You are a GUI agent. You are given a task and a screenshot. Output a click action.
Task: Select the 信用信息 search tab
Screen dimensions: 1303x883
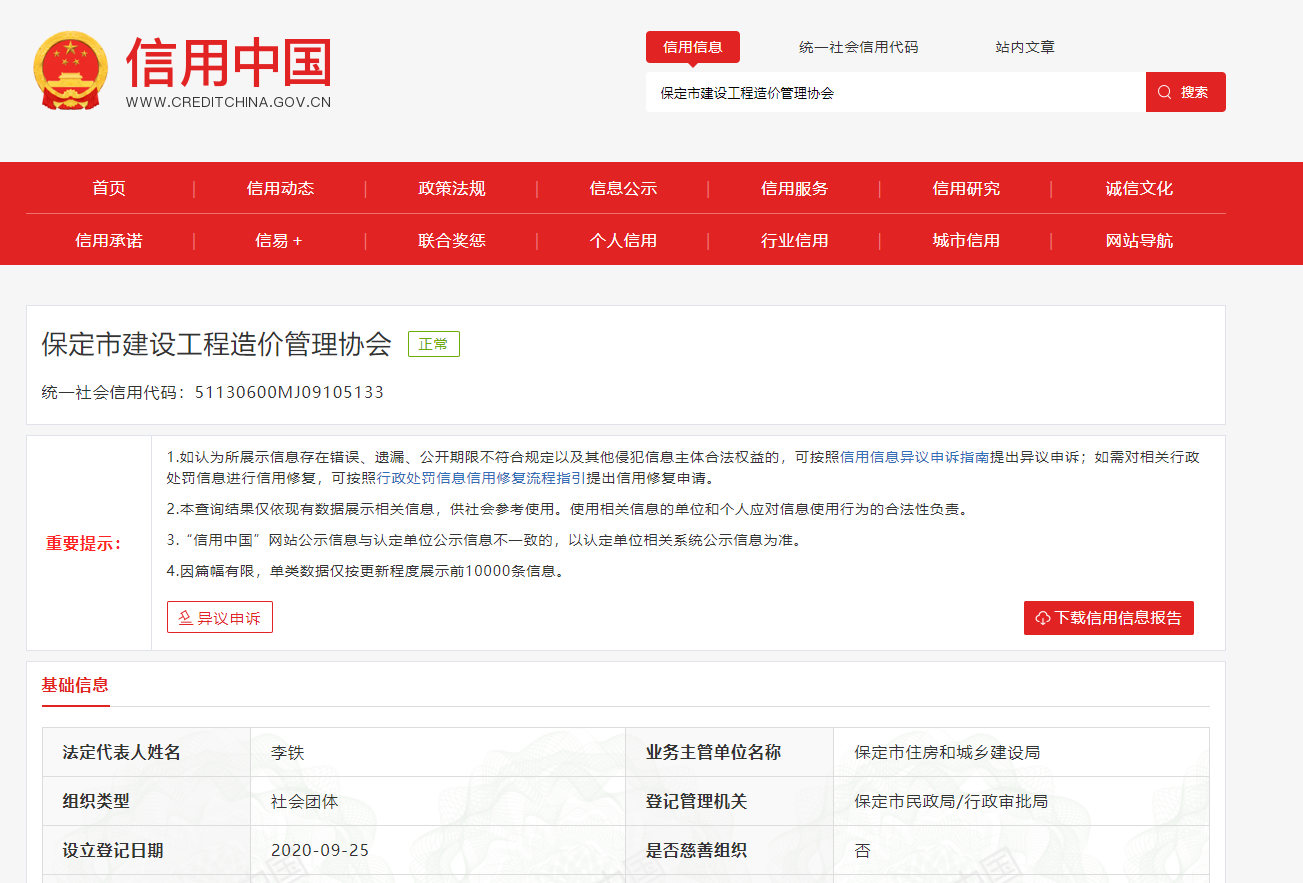693,47
